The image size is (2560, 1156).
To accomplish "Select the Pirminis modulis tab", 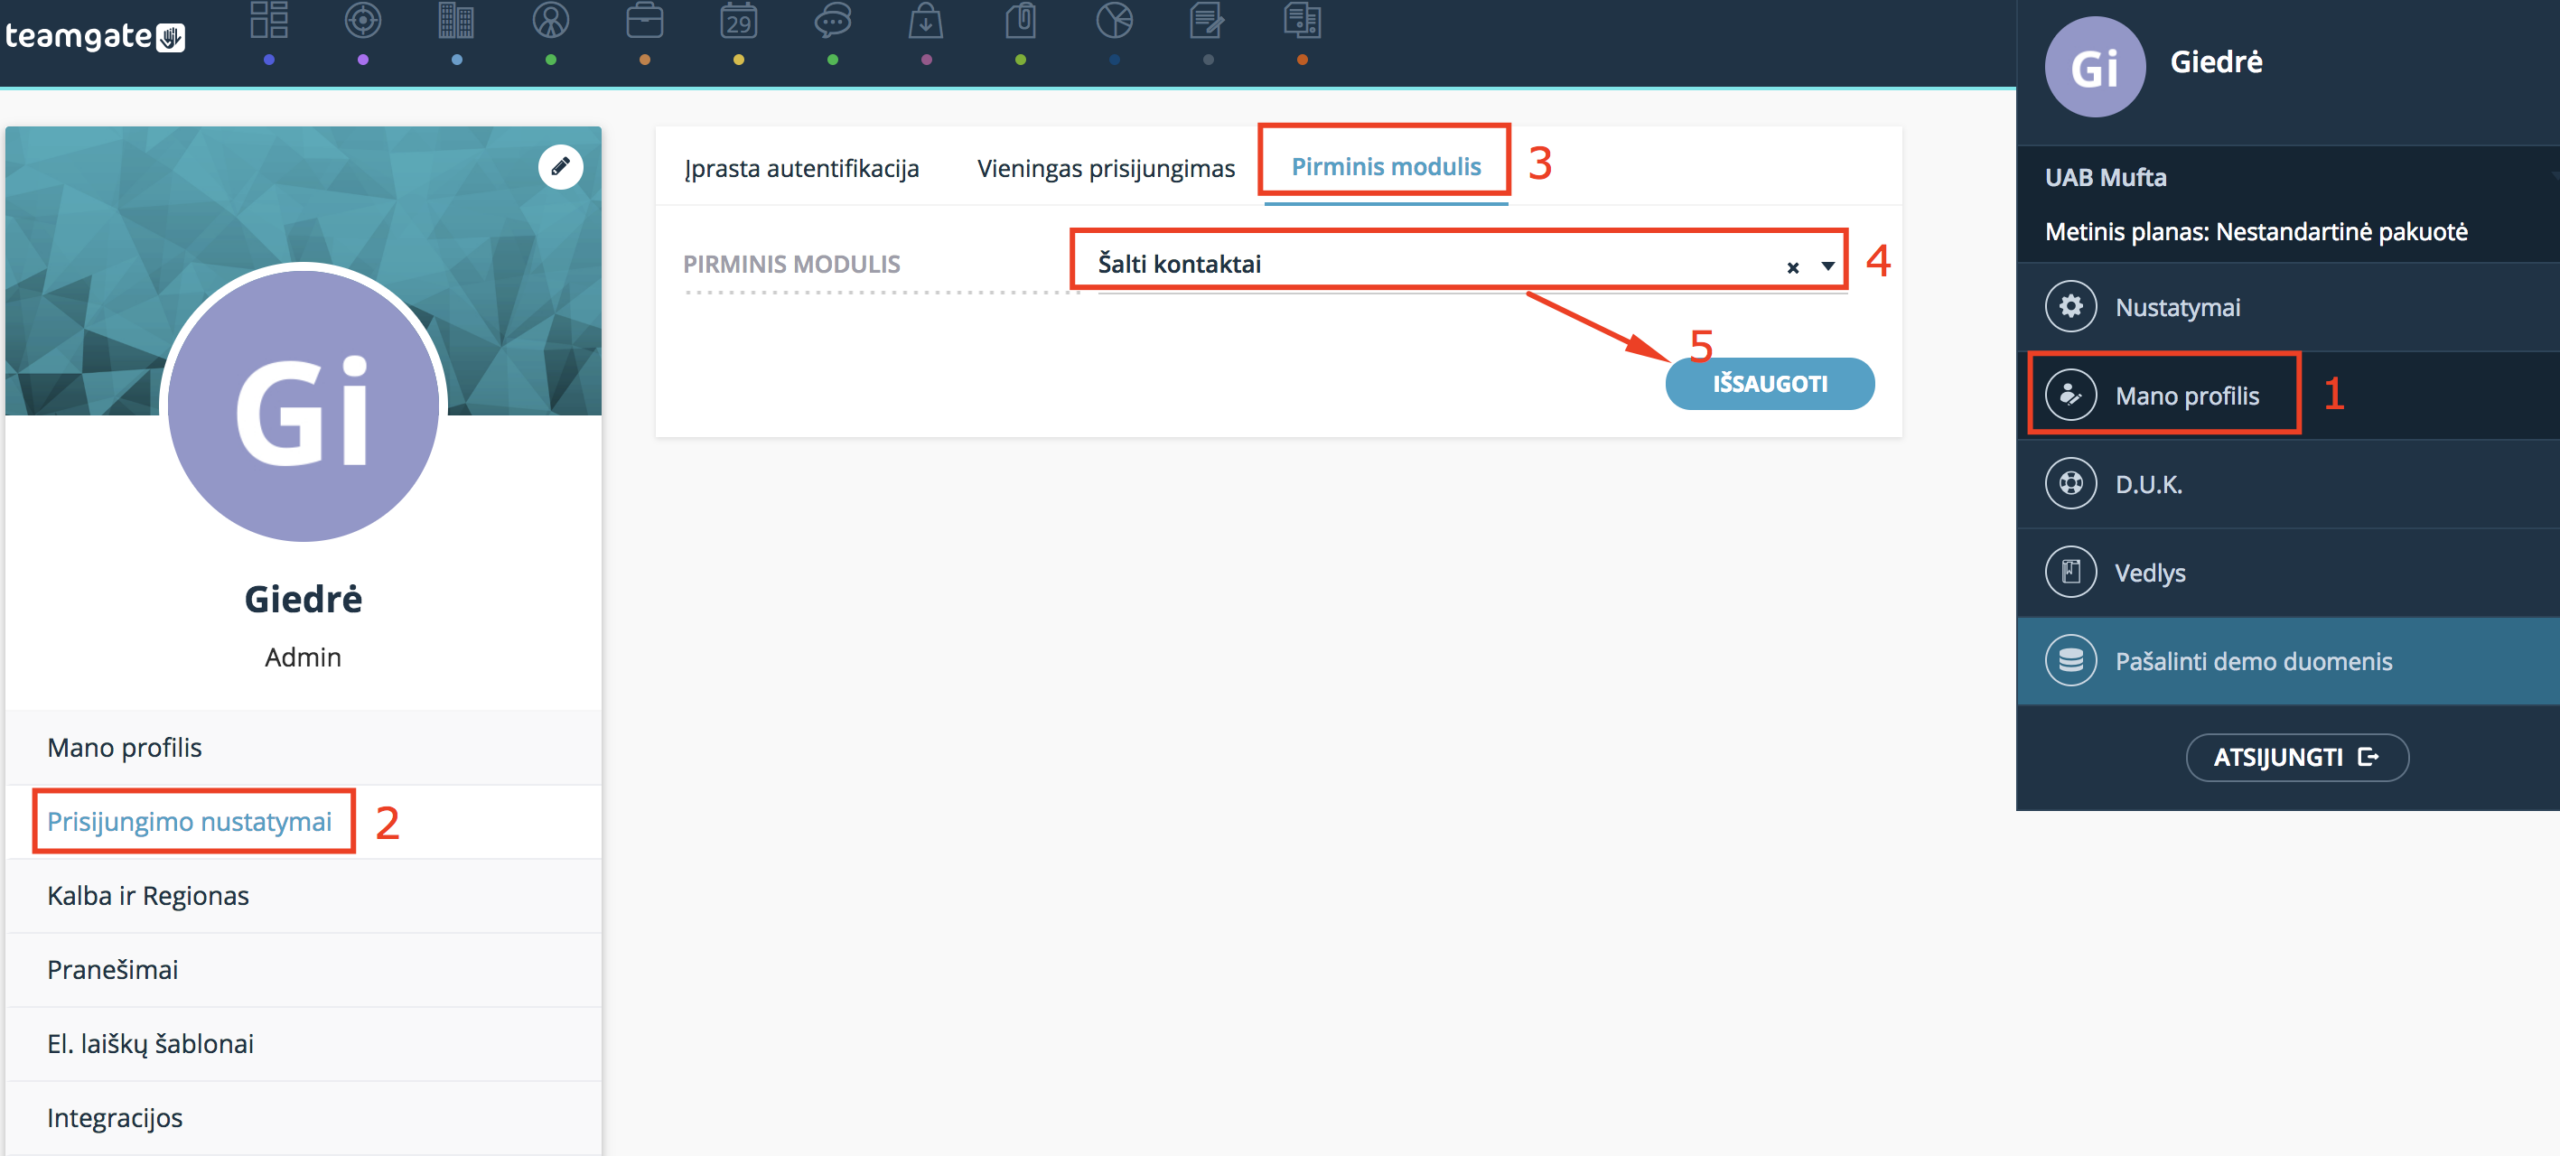I will pos(1386,166).
